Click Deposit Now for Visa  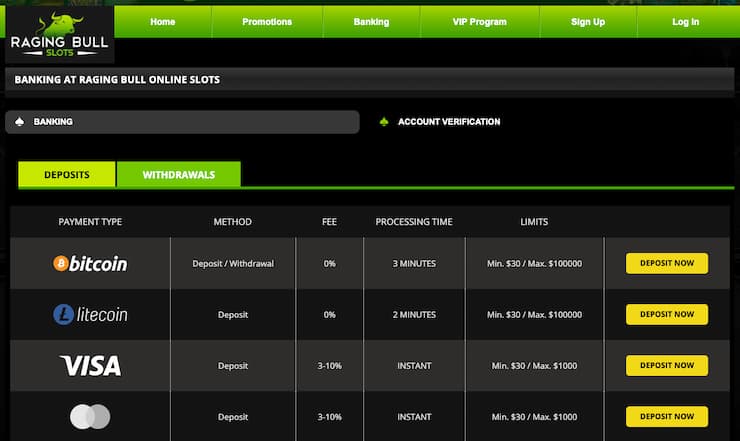coord(667,365)
